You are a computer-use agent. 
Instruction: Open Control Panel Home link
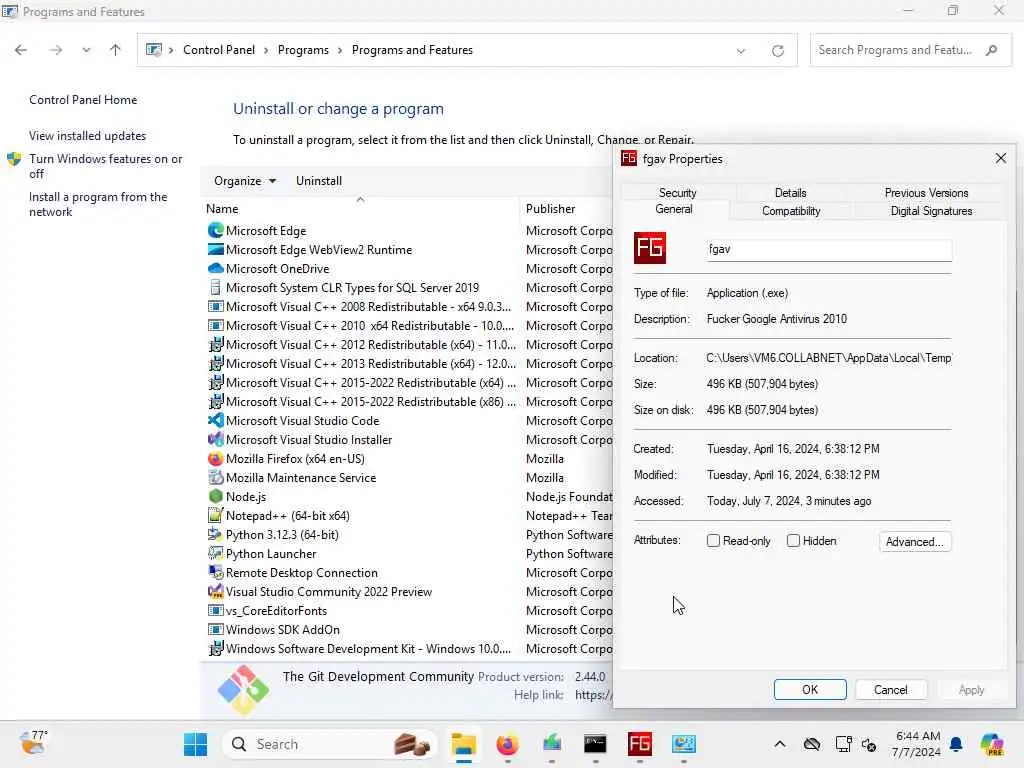click(x=83, y=100)
